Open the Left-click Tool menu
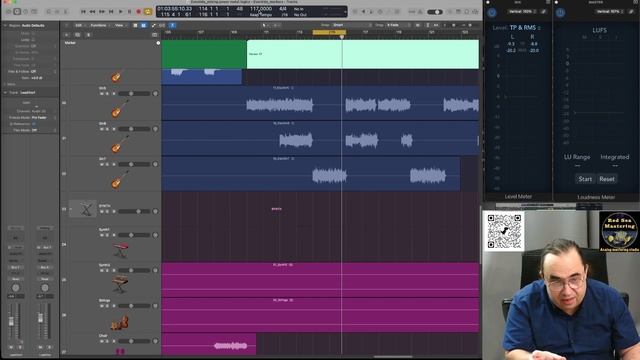This screenshot has width=640, height=360. 265,25
